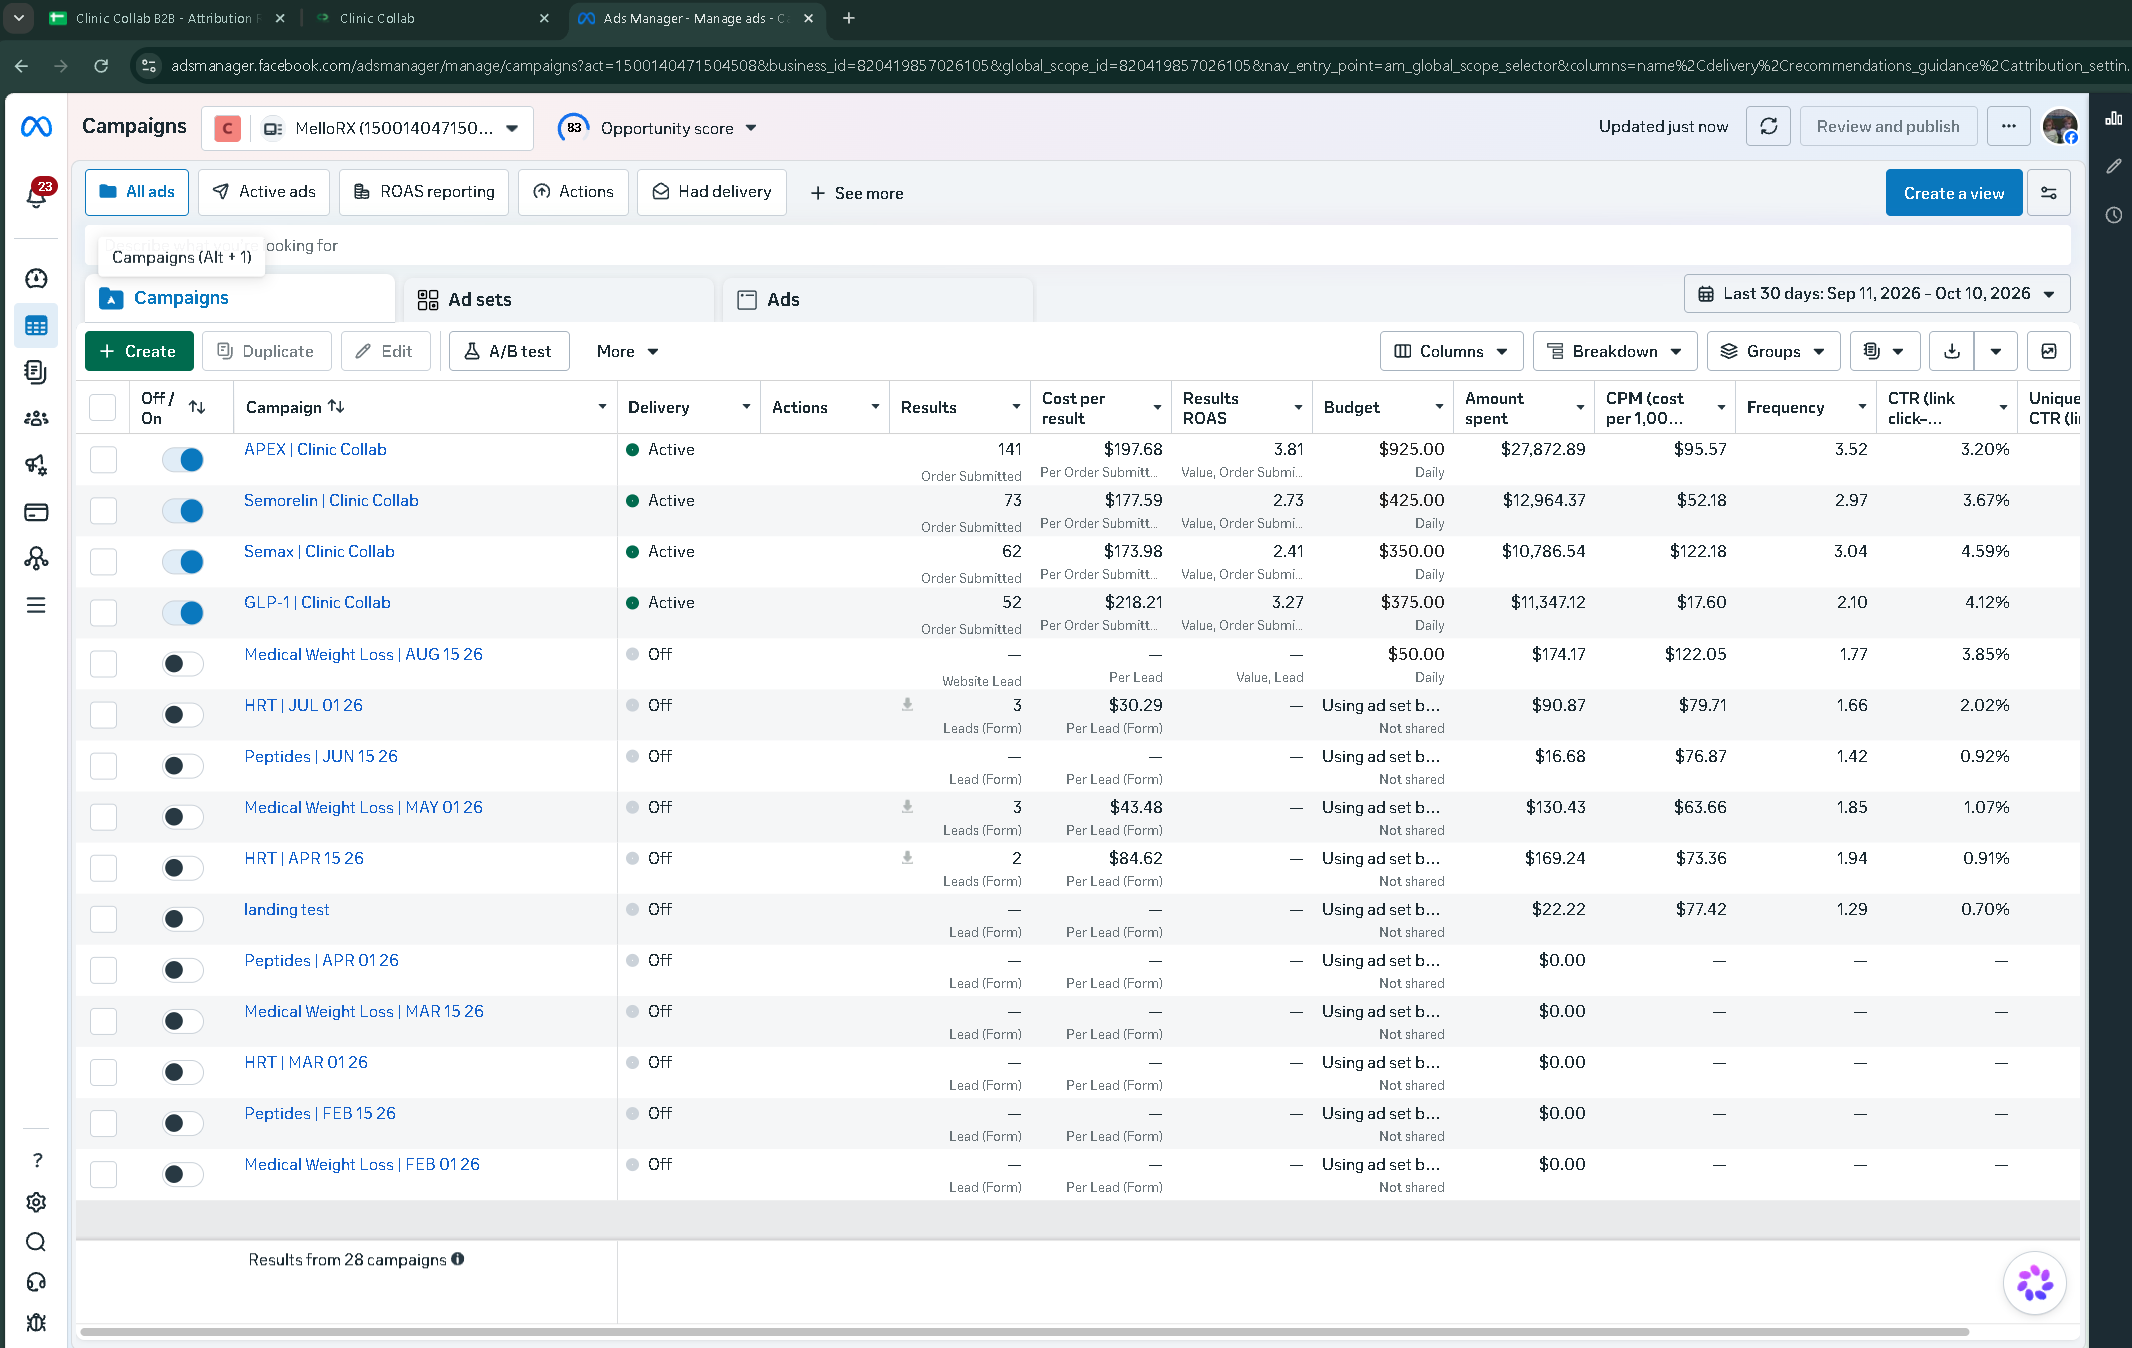Turn off the APEX | Clinic Collab campaign toggle
The image size is (2132, 1348).
pyautogui.click(x=183, y=460)
